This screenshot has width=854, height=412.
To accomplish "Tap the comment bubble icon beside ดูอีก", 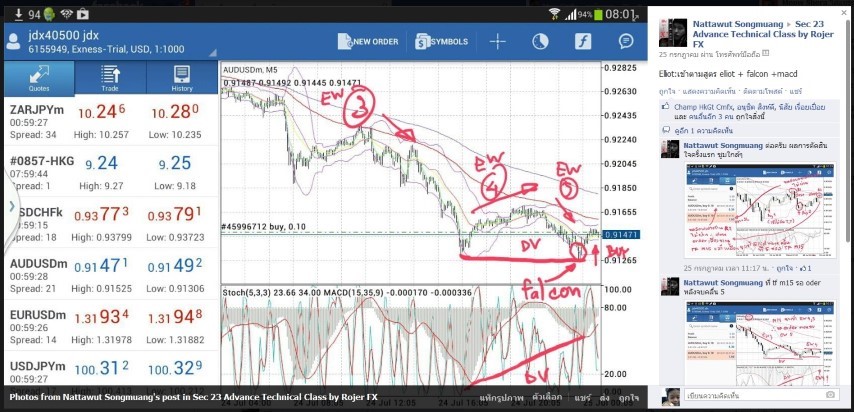I will [x=666, y=130].
